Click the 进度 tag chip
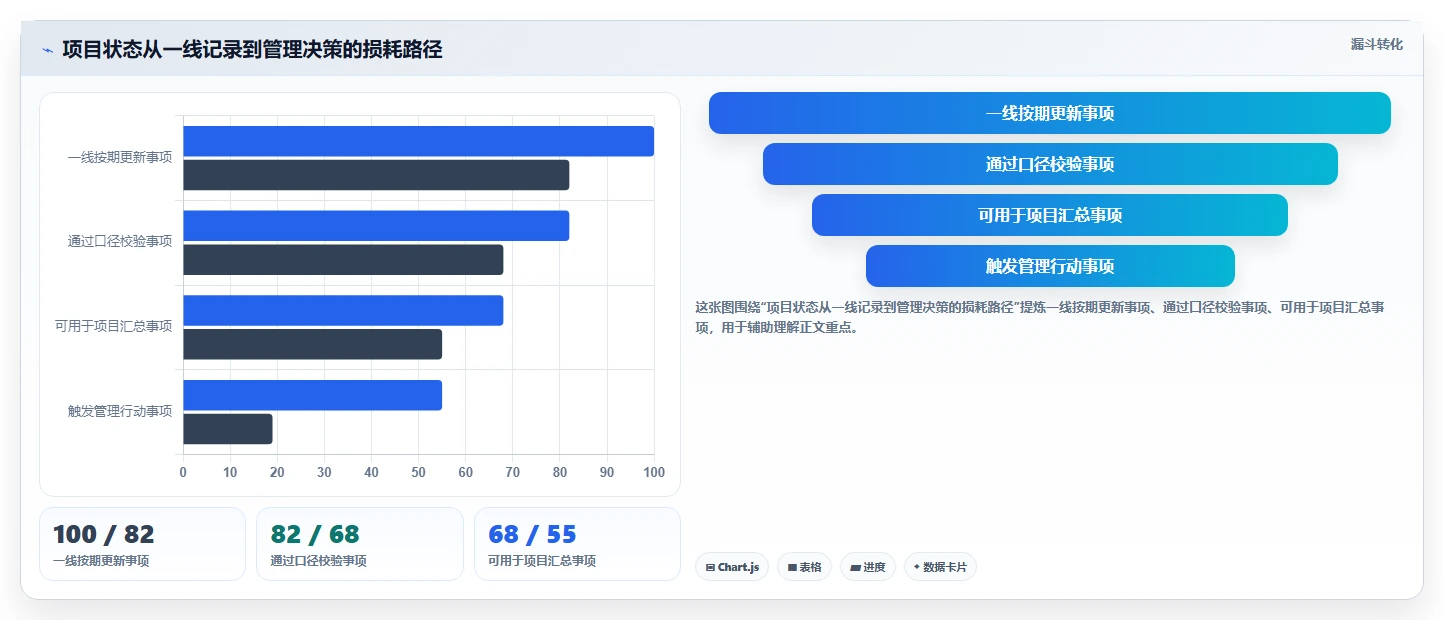This screenshot has width=1444, height=620. pos(868,567)
